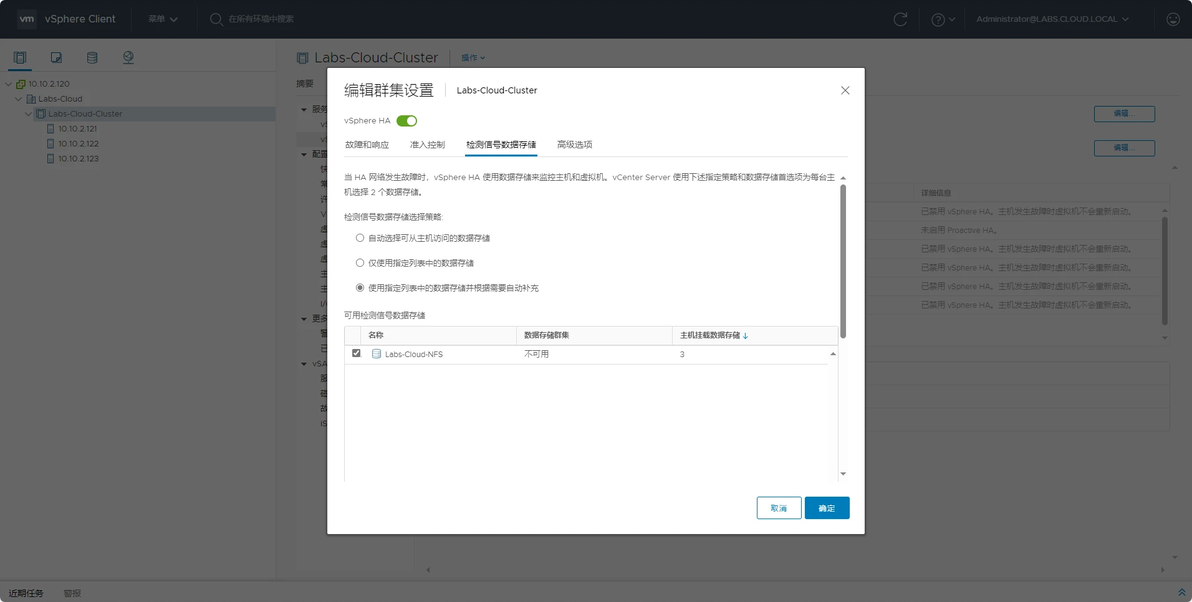The width and height of the screenshot is (1192, 602).
Task: Uncheck the Labs-Cloud-NFS datastore checkbox
Action: coord(356,353)
